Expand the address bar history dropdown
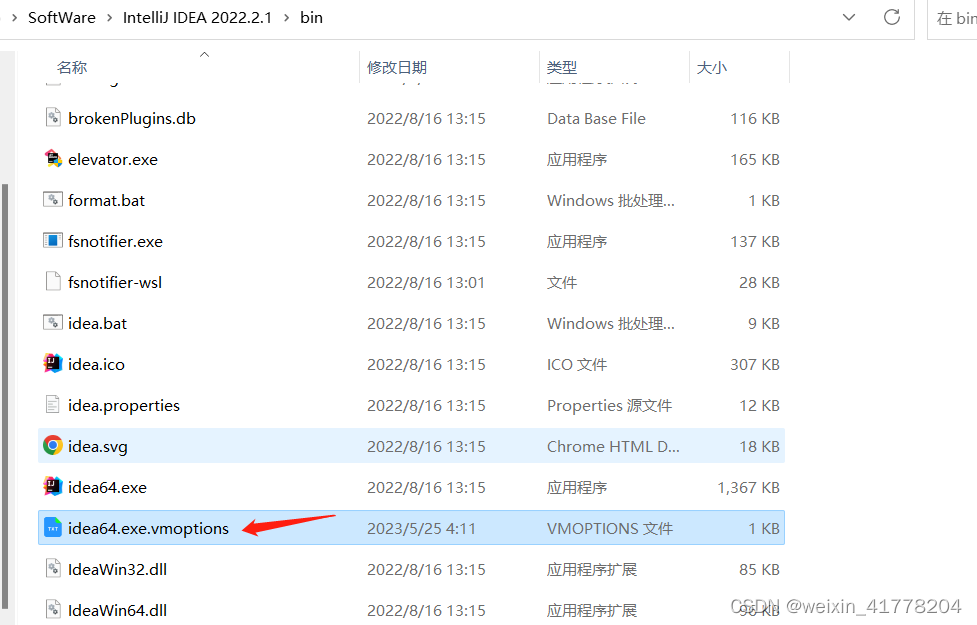The image size is (977, 625). [849, 17]
